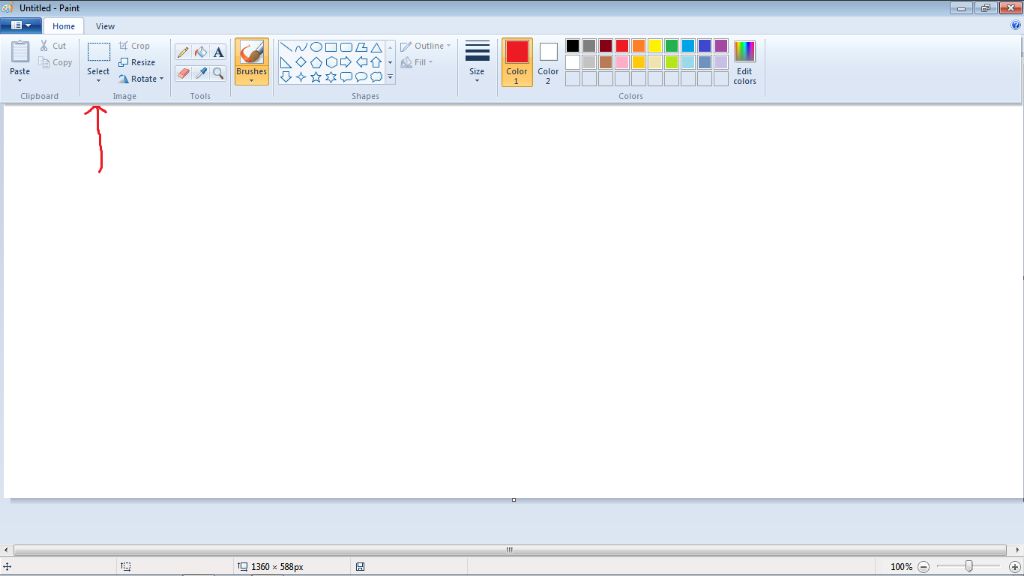The image size is (1024, 576).
Task: Click the Copy button
Action: pyautogui.click(x=55, y=62)
